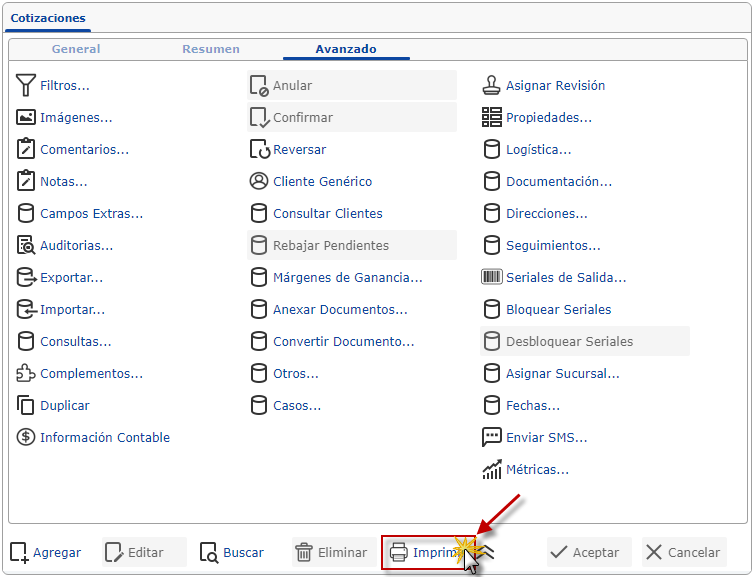Select the Avanzado tab
The width and height of the screenshot is (755, 577).
point(346,49)
